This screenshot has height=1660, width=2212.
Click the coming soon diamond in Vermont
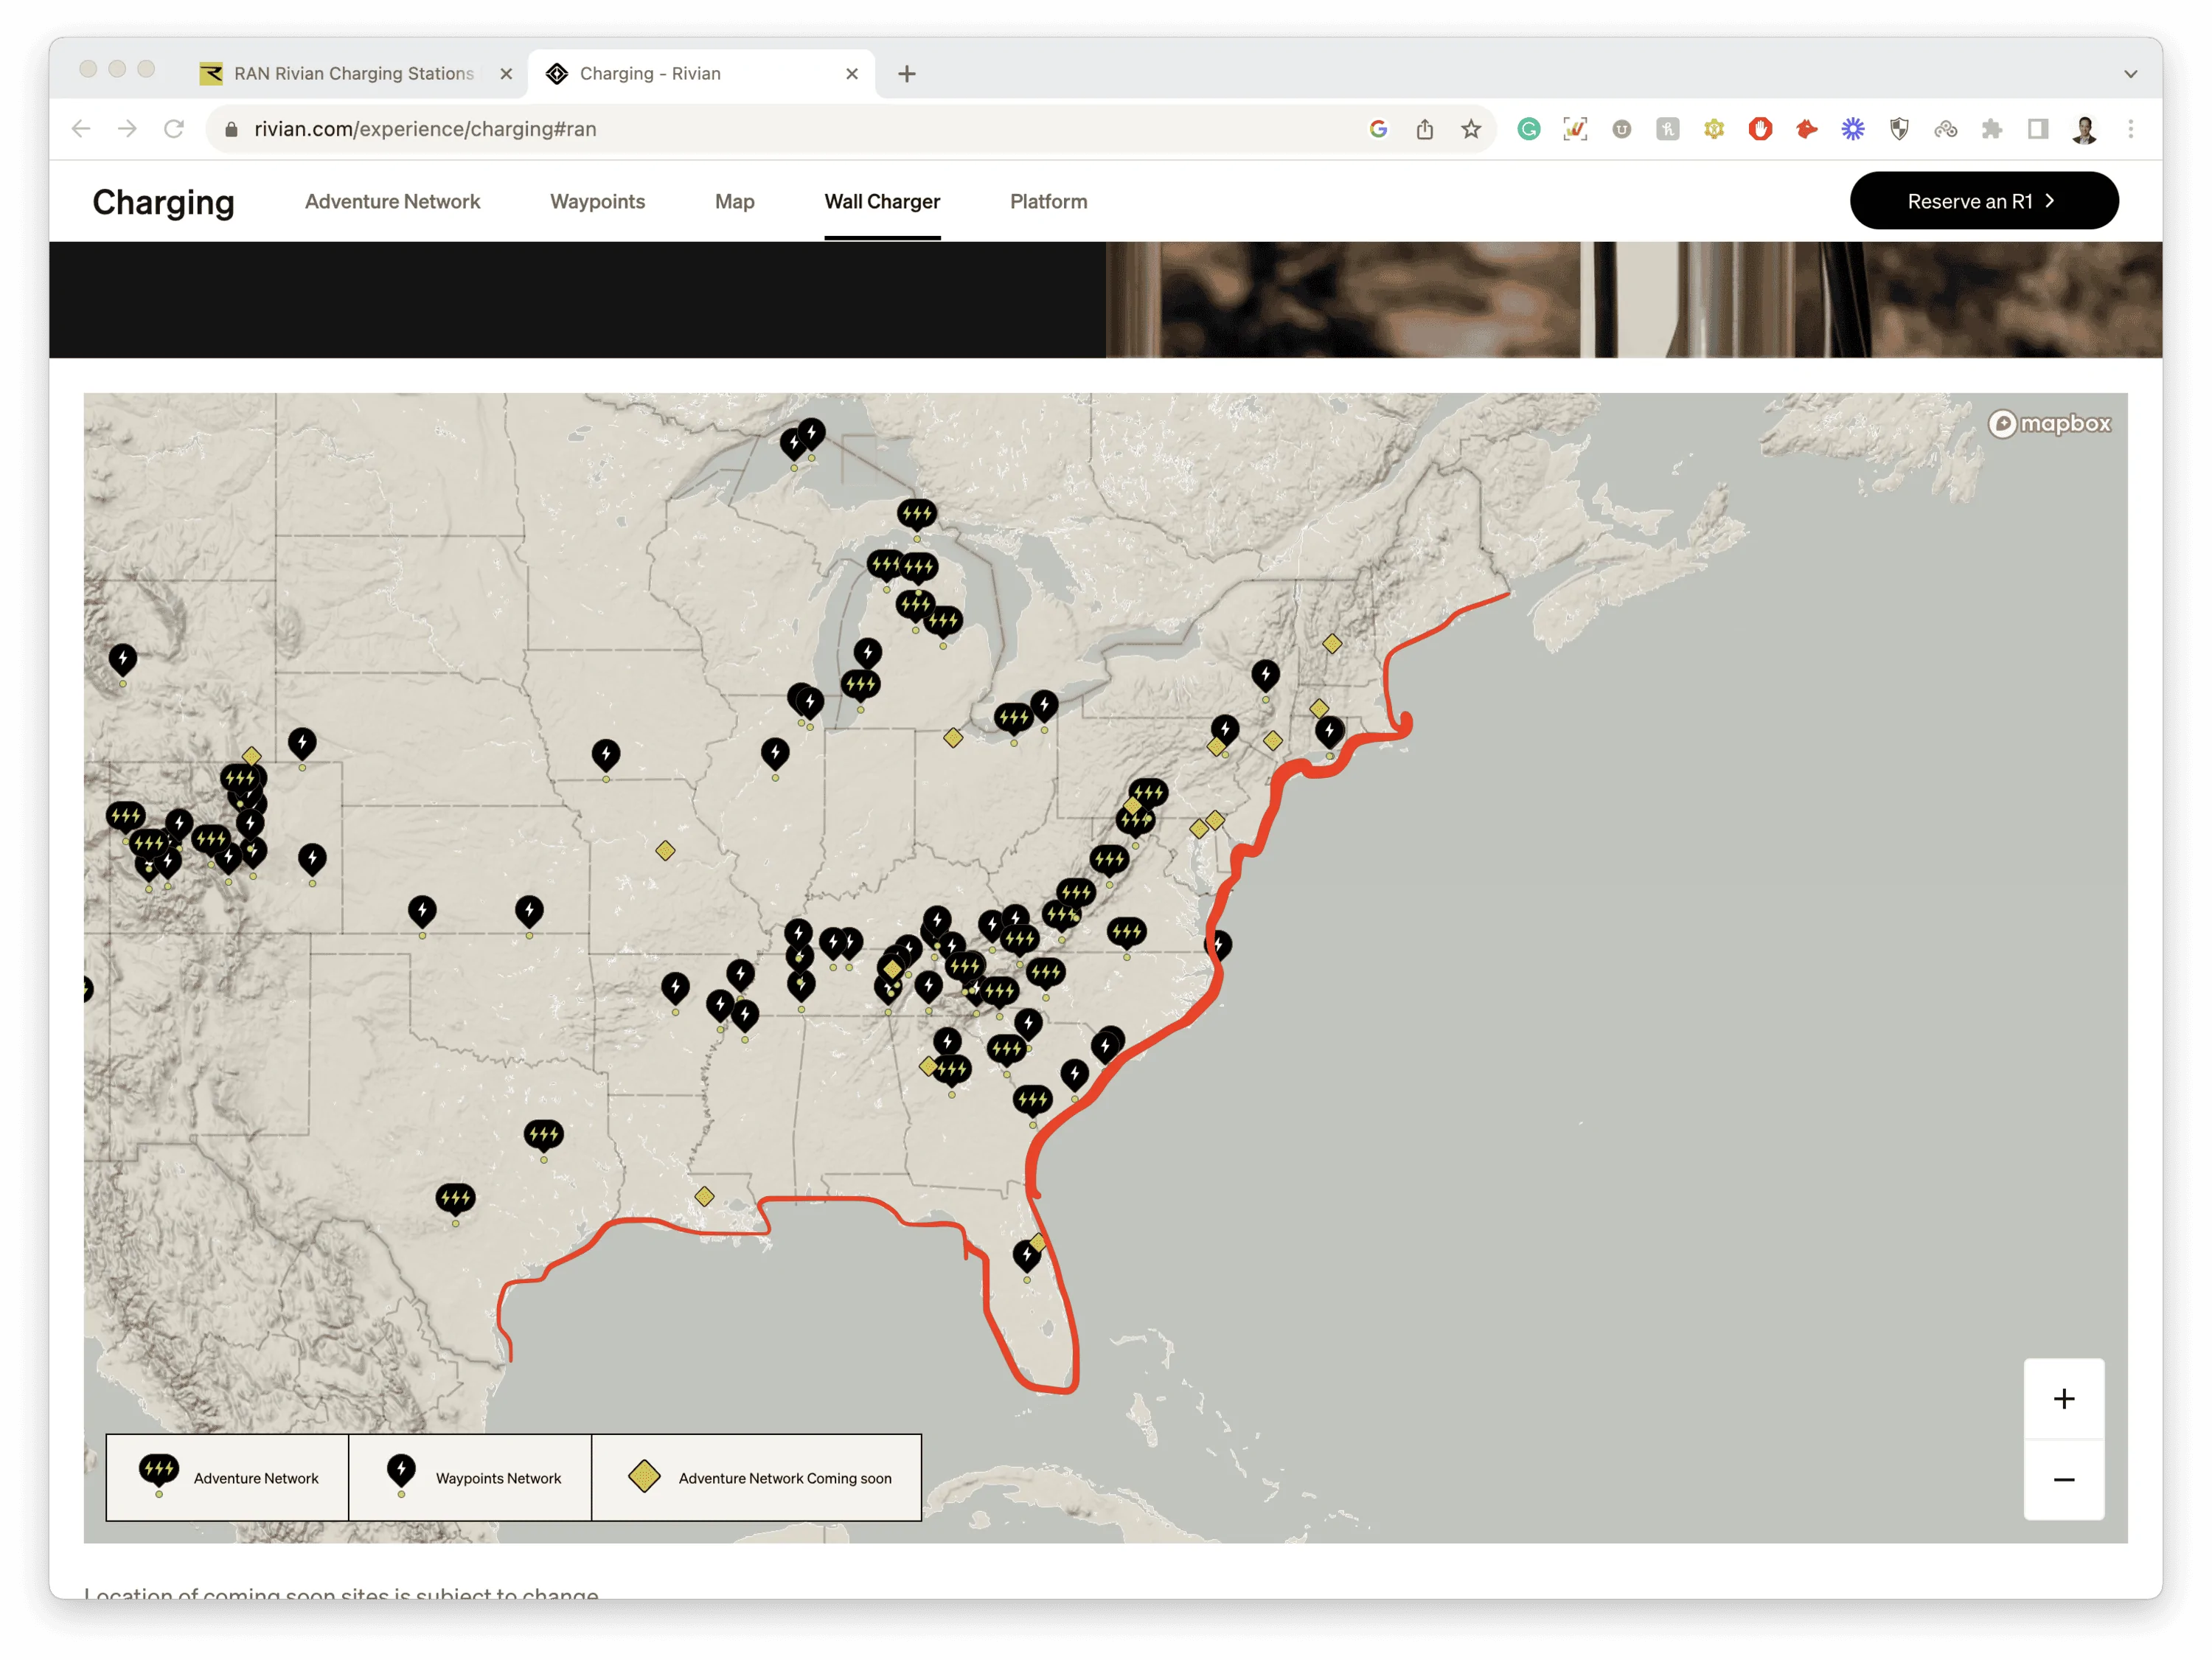click(1332, 643)
